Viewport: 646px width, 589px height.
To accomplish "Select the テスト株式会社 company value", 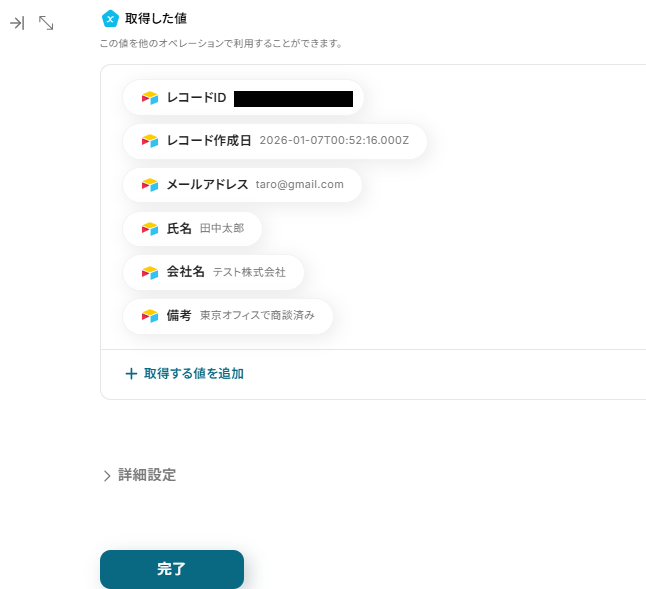I will (x=249, y=272).
